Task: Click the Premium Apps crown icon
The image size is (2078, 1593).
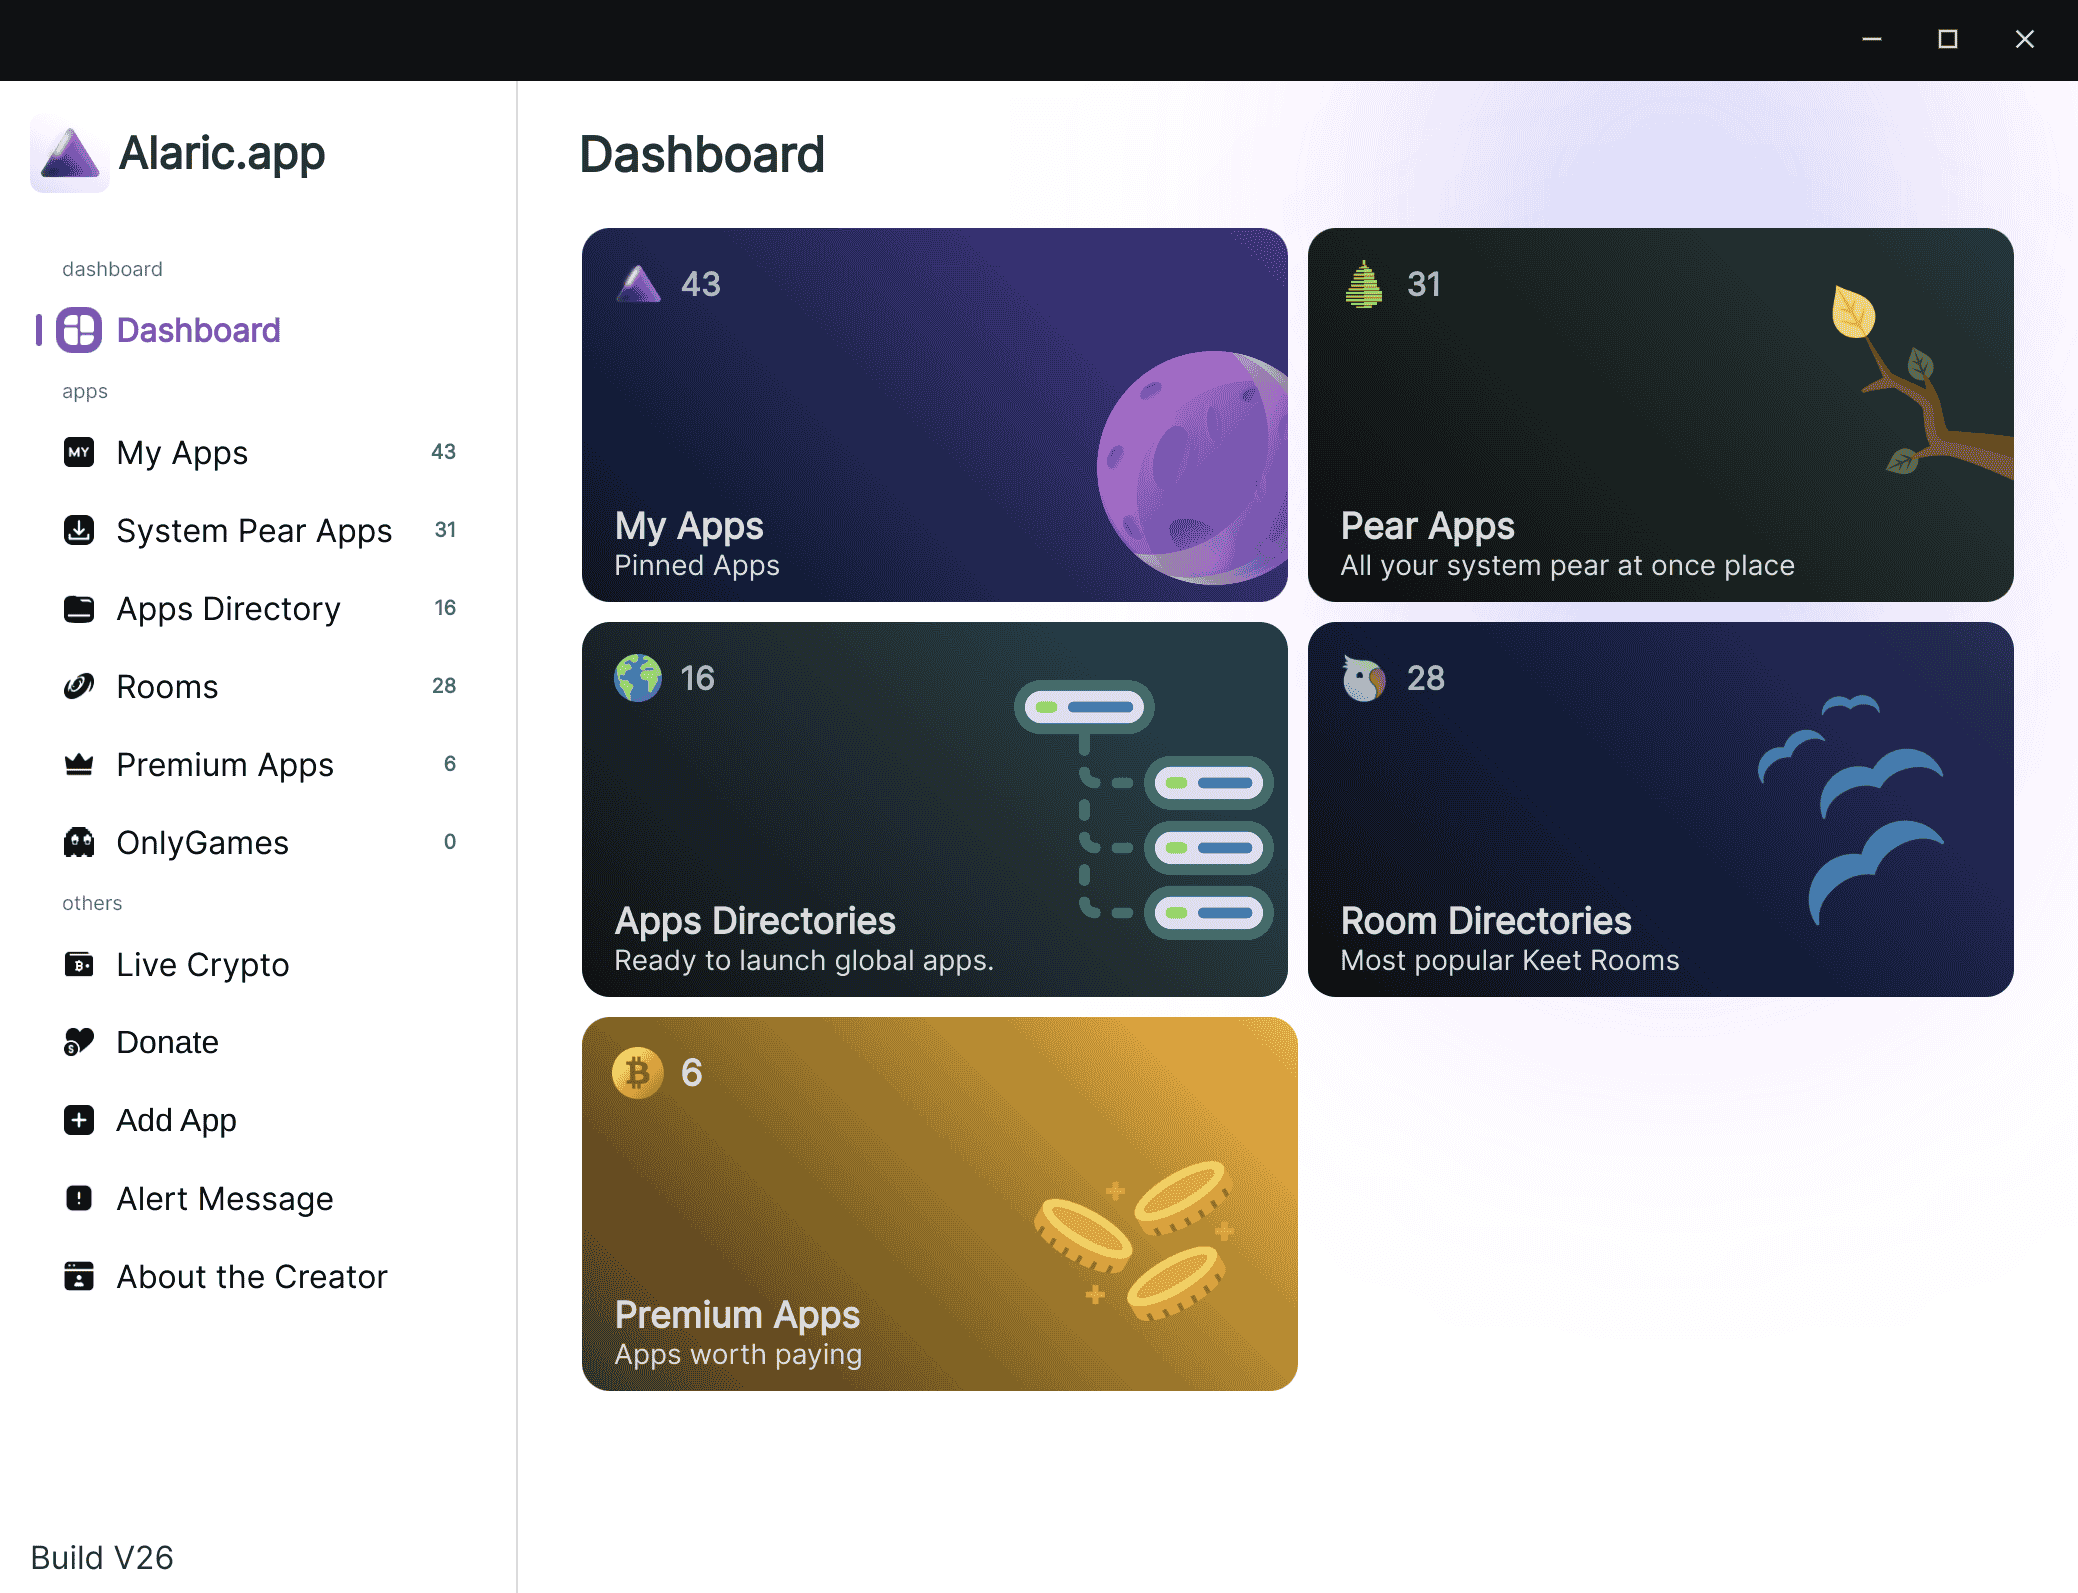Action: 79,764
